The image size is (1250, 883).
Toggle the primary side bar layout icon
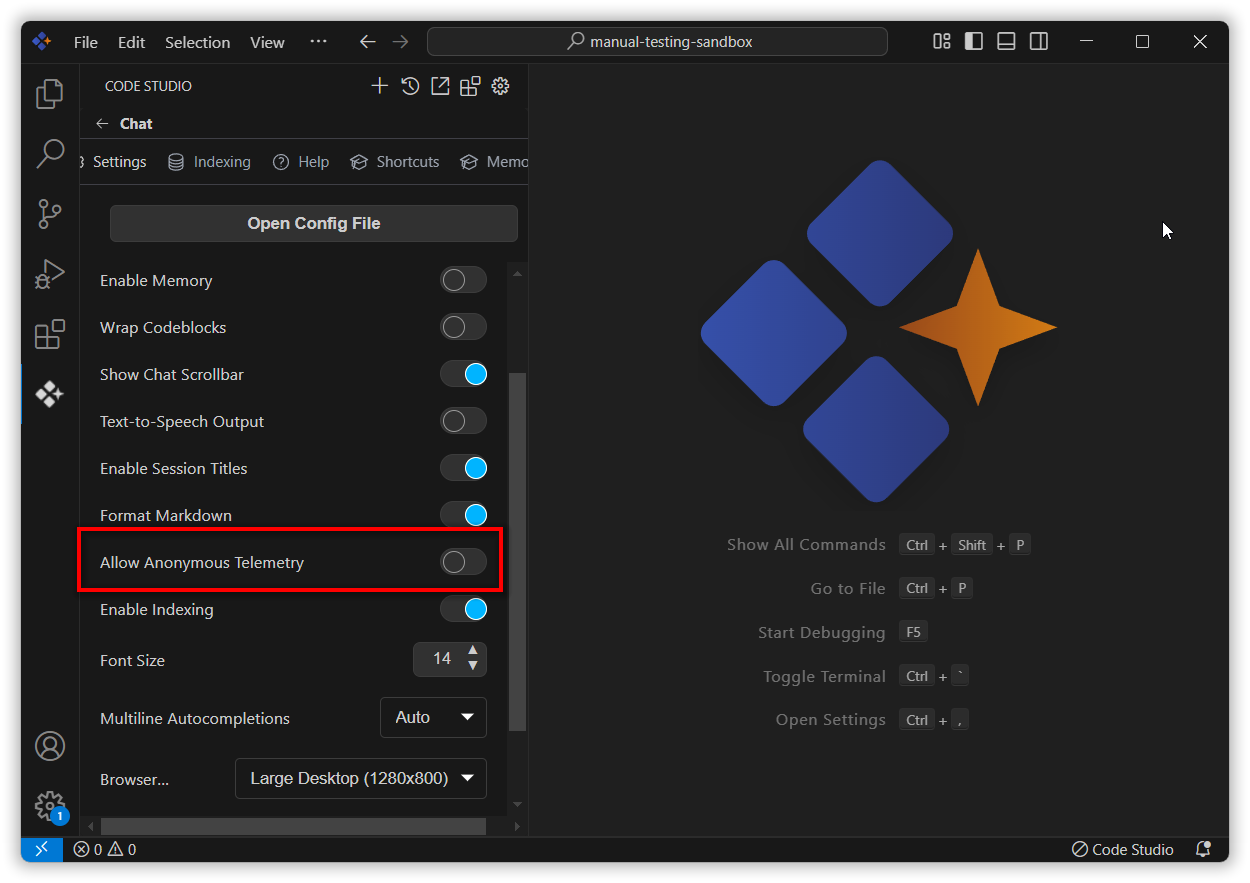974,42
